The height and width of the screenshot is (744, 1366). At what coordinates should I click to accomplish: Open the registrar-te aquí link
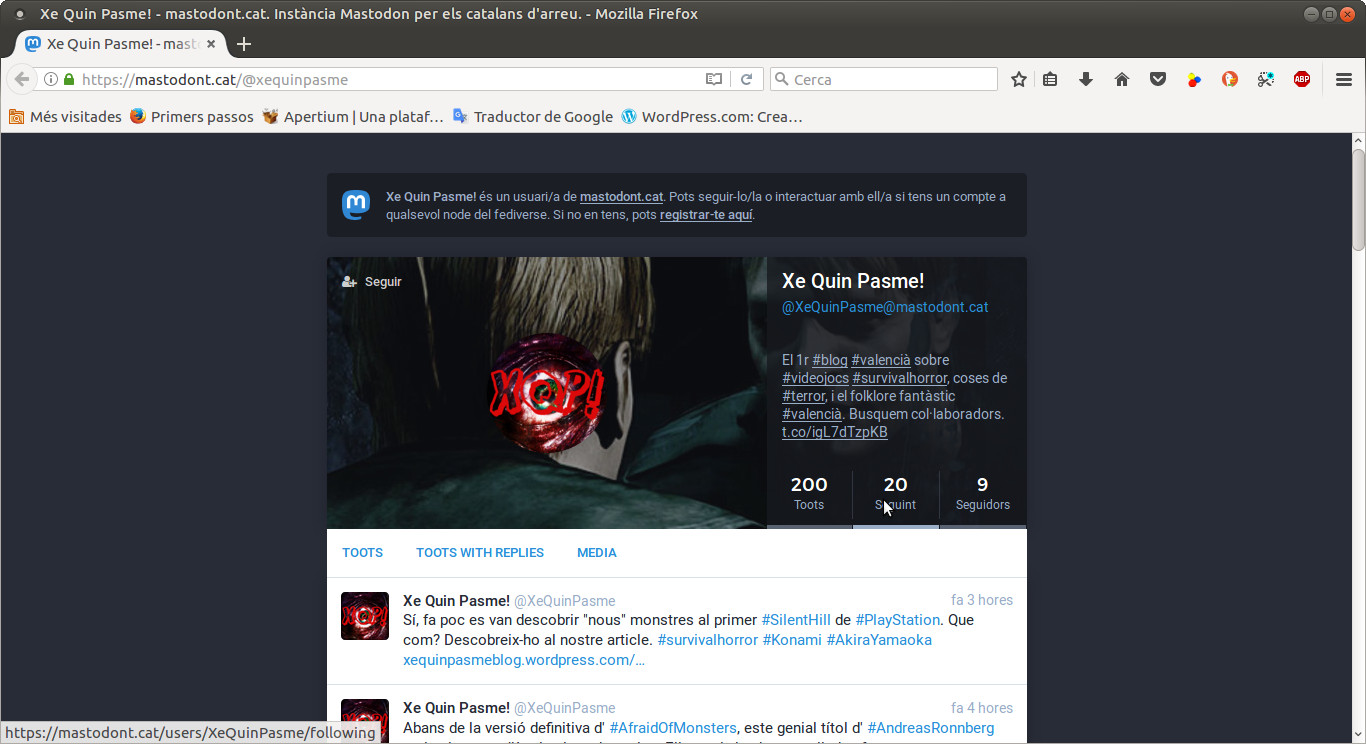tap(705, 215)
